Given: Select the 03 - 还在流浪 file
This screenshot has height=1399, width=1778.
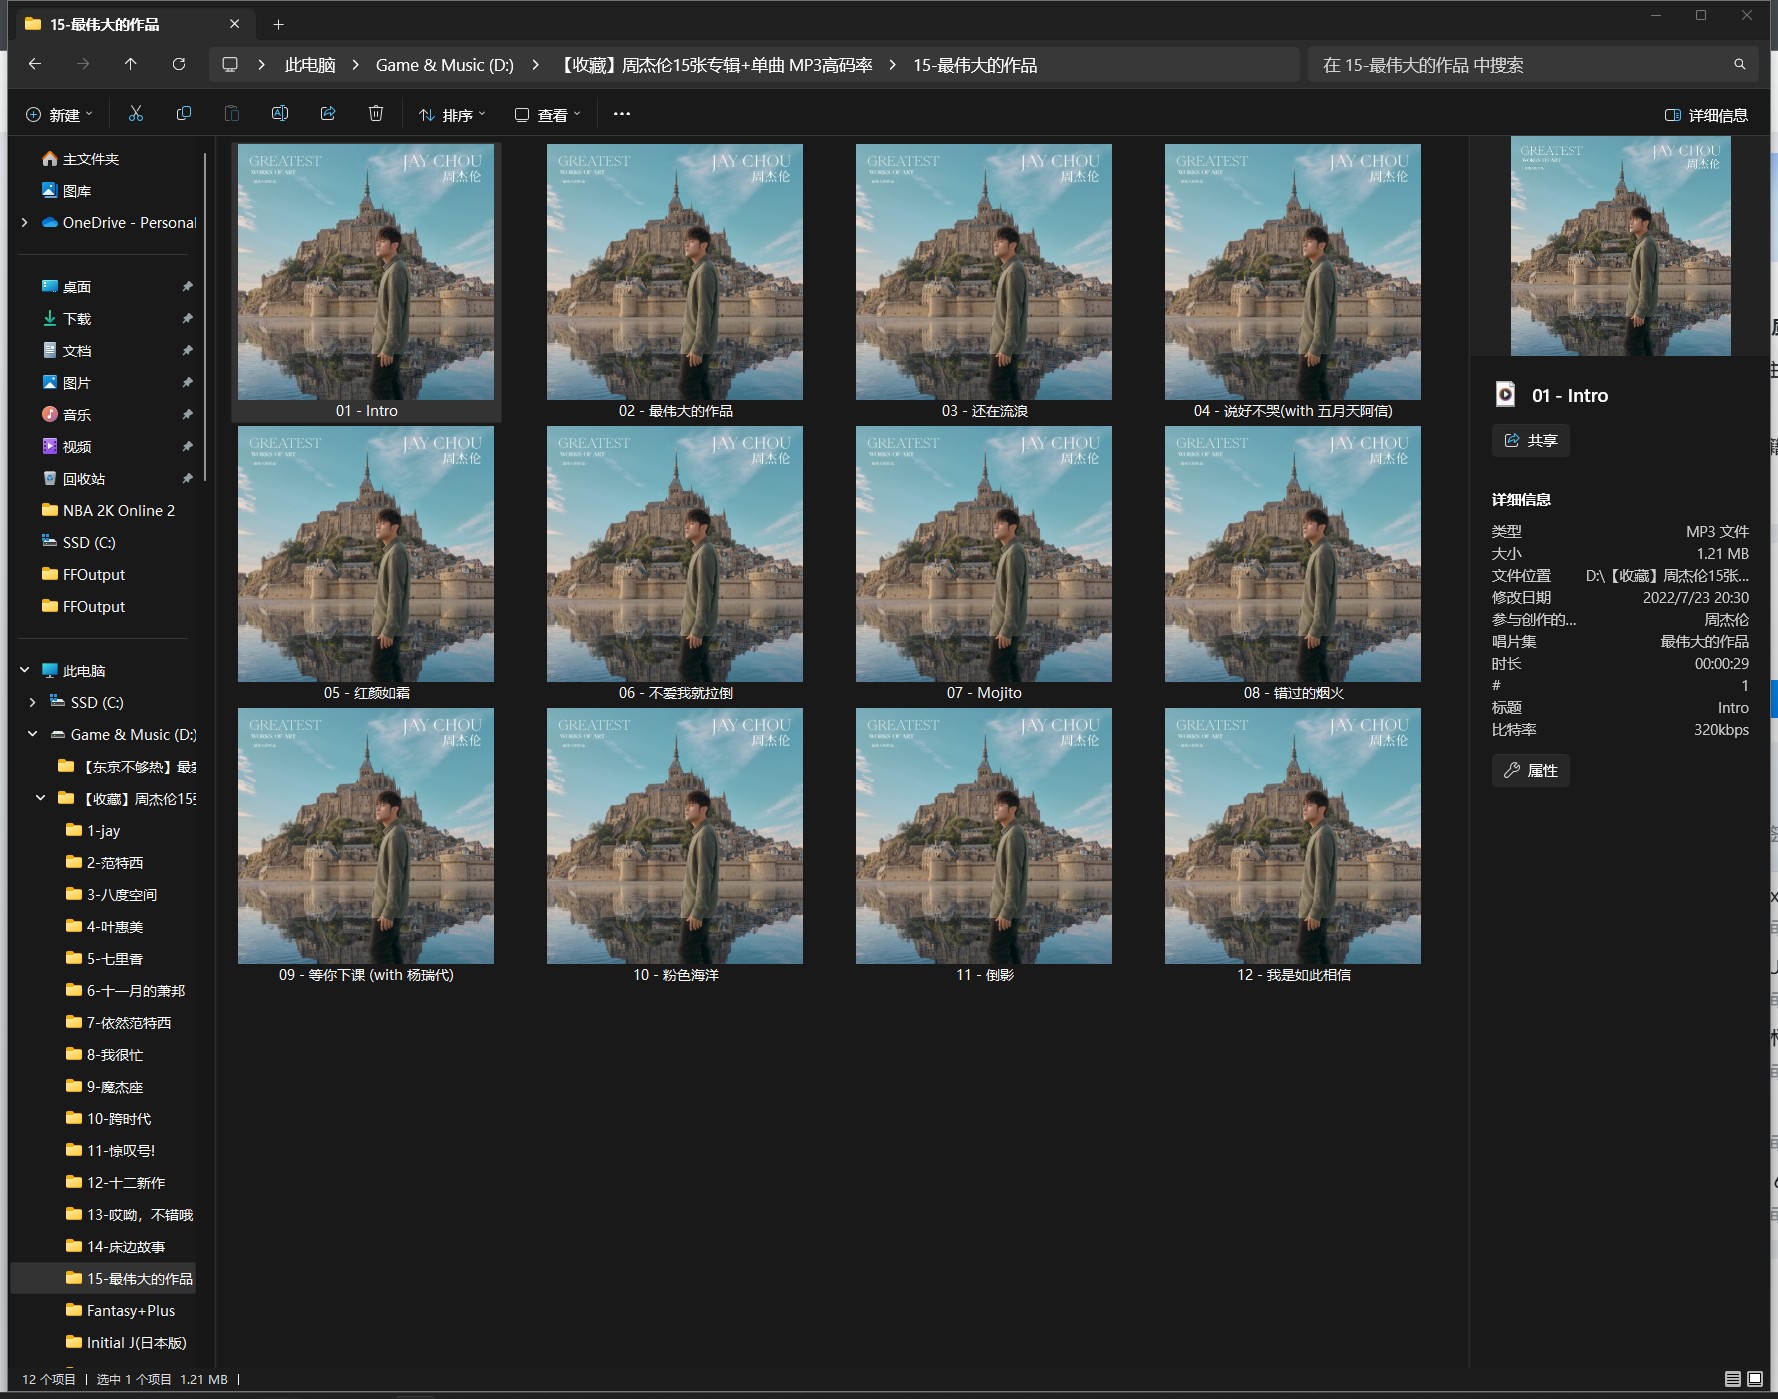Looking at the screenshot, I should click(984, 282).
